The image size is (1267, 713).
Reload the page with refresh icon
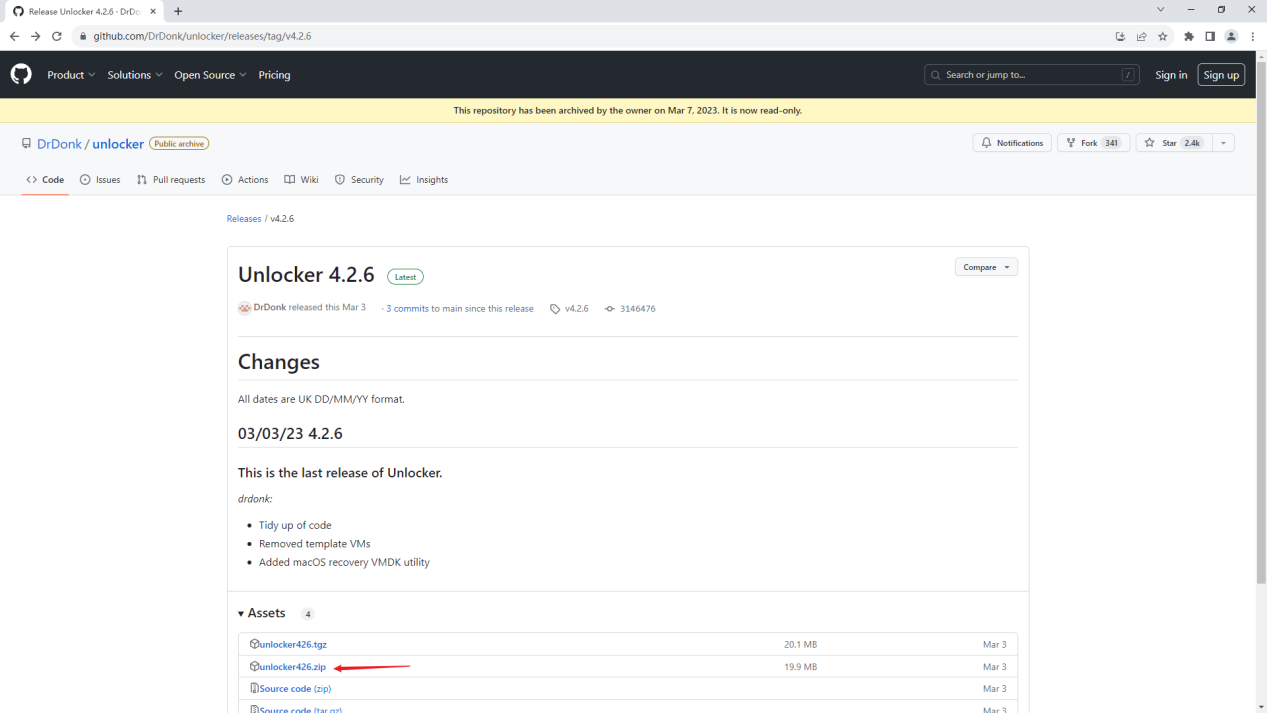point(56,36)
